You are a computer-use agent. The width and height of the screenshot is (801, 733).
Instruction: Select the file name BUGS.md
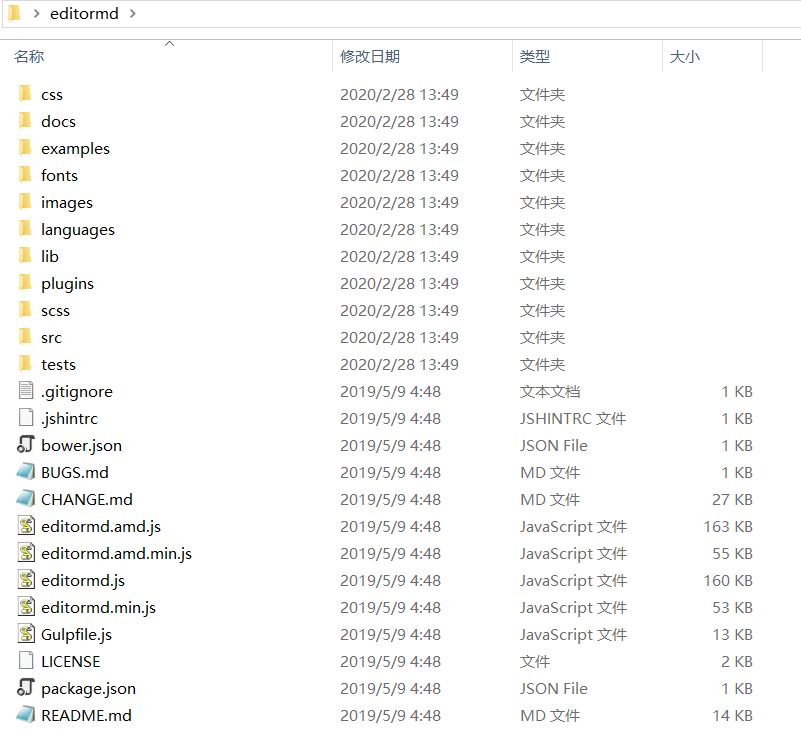click(x=75, y=472)
